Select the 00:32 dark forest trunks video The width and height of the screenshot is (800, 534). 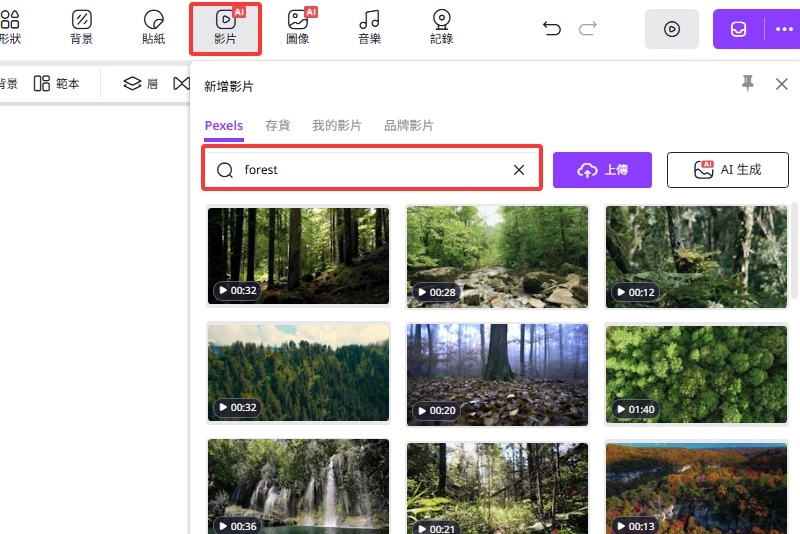tap(298, 256)
